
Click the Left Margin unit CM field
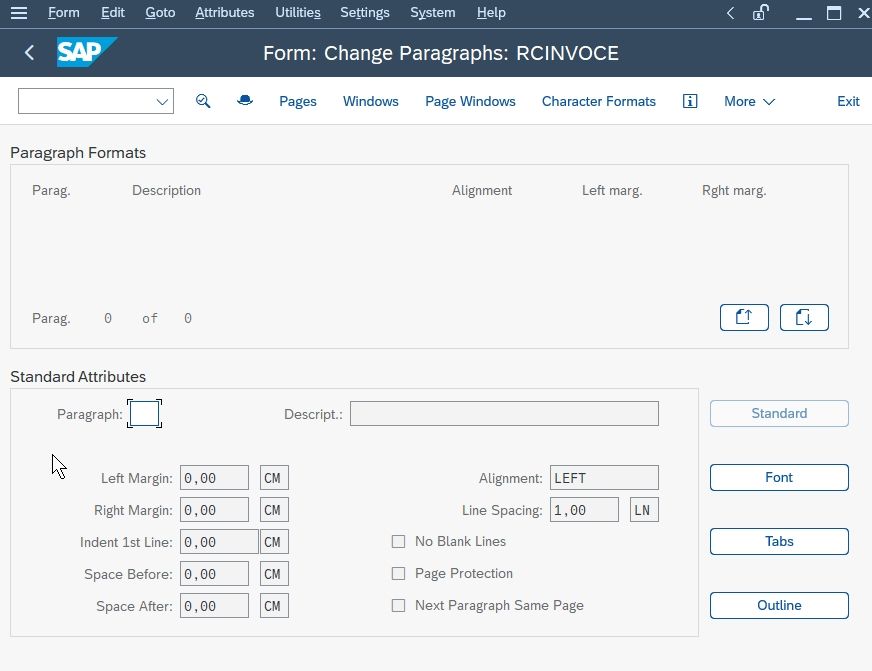(x=274, y=478)
